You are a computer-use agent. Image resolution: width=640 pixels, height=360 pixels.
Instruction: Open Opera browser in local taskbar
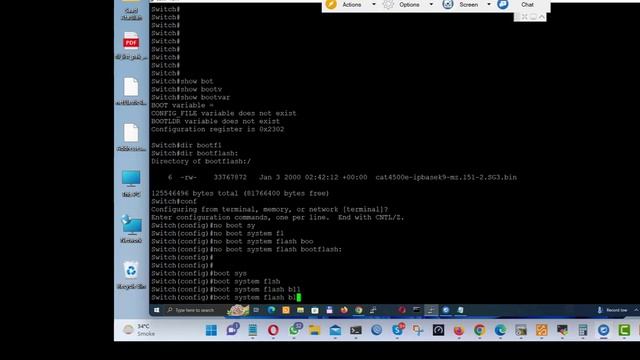click(x=273, y=330)
